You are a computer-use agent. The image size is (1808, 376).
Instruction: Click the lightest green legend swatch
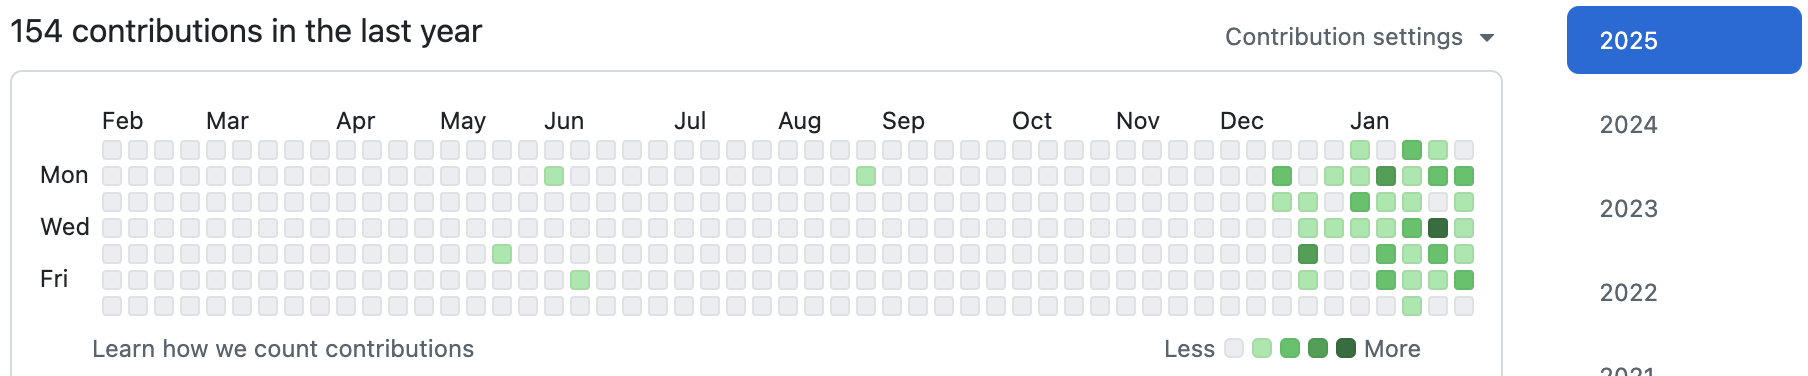[1262, 348]
